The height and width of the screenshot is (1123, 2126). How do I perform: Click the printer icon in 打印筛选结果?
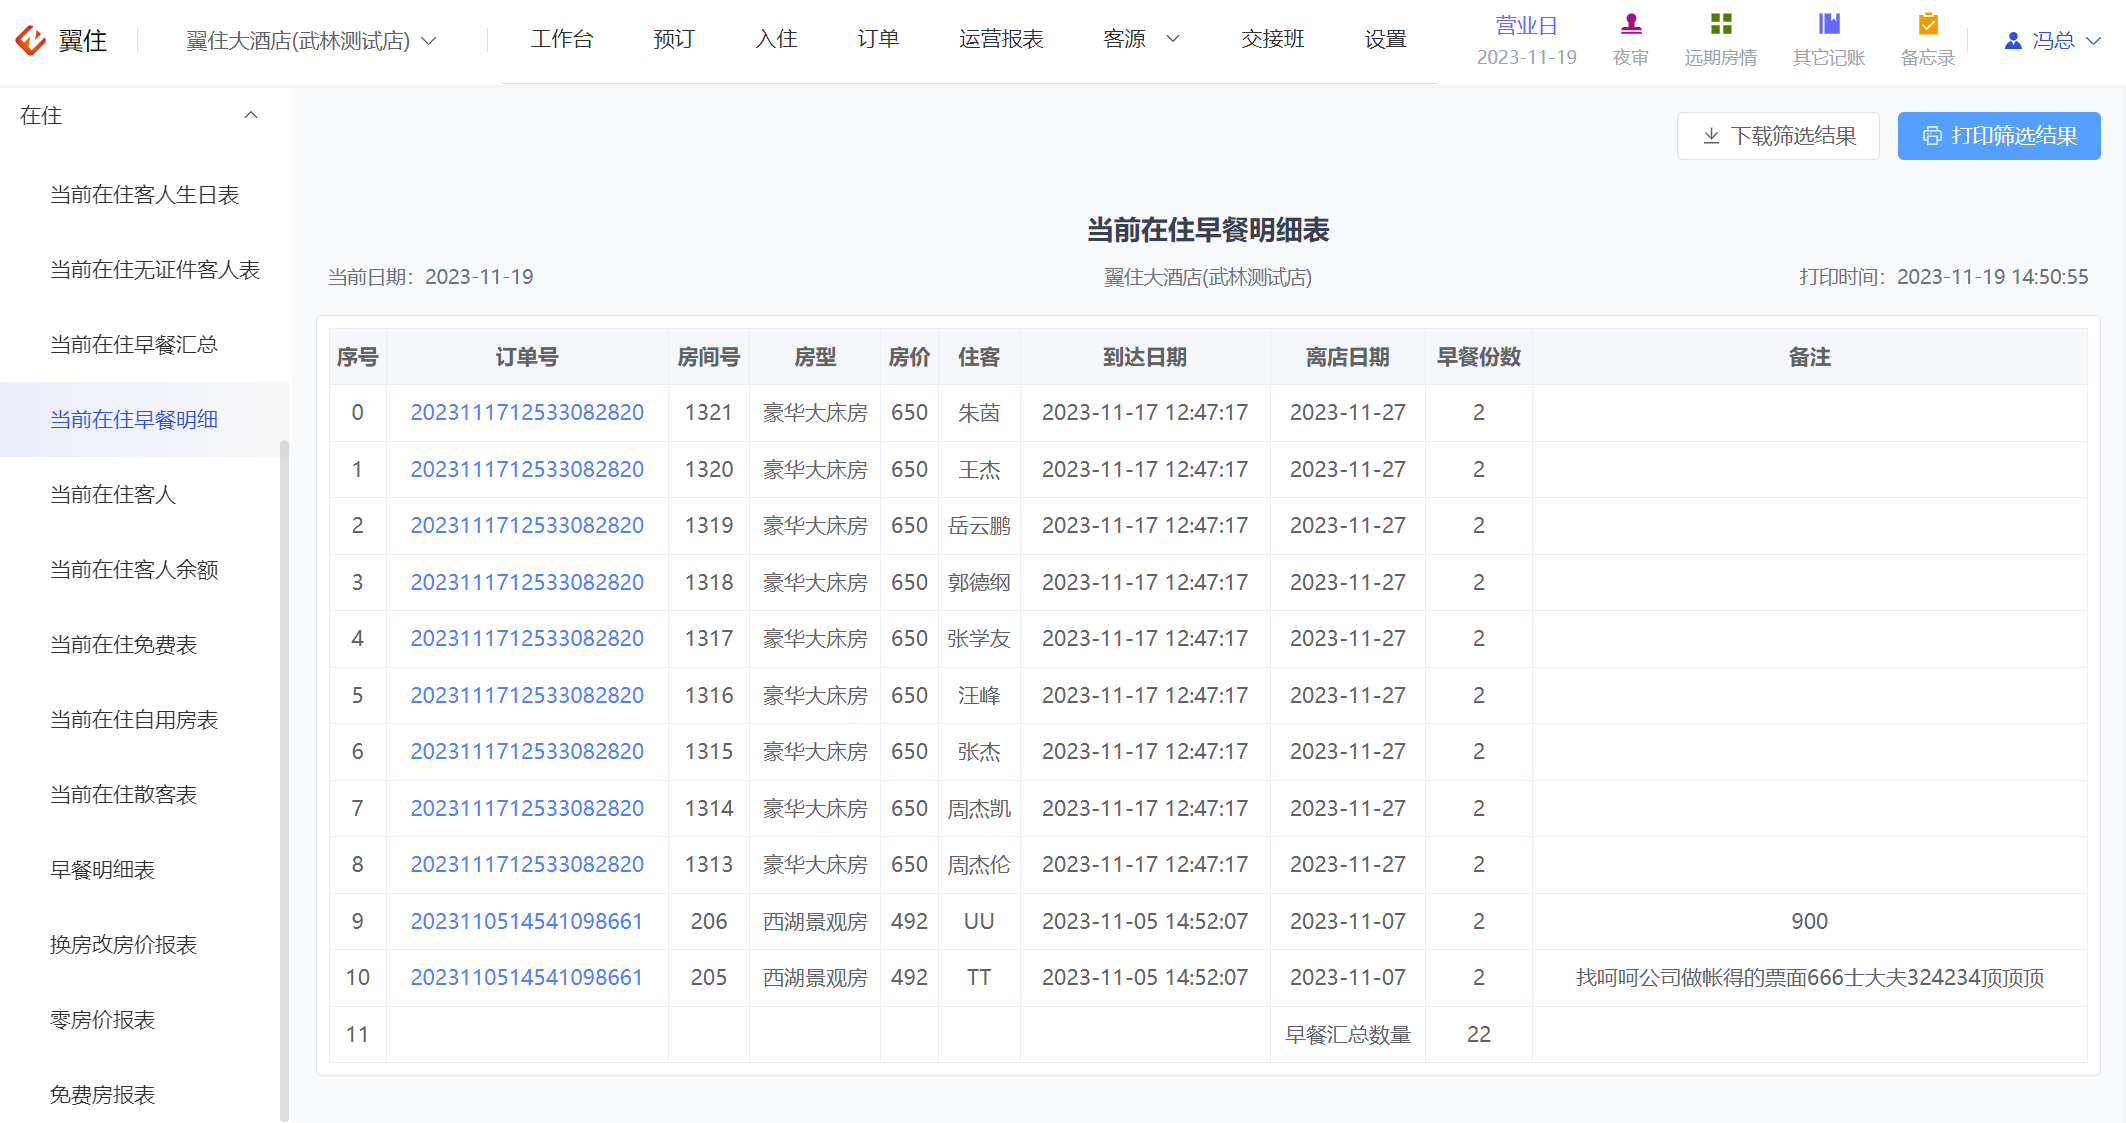[x=1932, y=136]
